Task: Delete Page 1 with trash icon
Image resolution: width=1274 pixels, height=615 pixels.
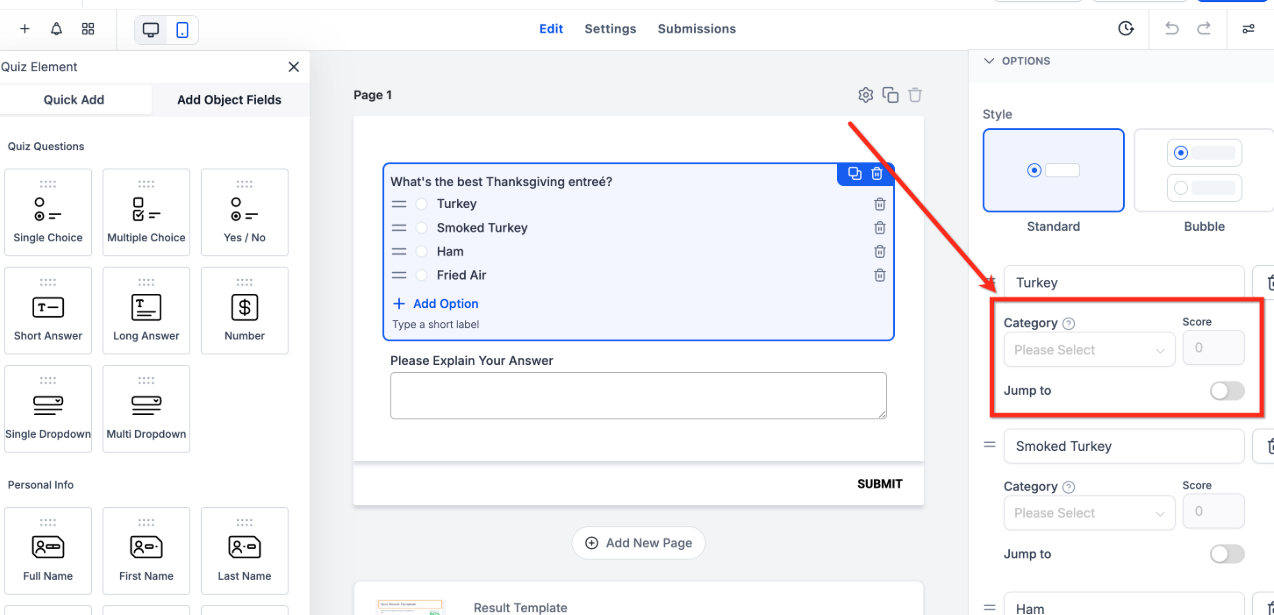Action: point(915,95)
